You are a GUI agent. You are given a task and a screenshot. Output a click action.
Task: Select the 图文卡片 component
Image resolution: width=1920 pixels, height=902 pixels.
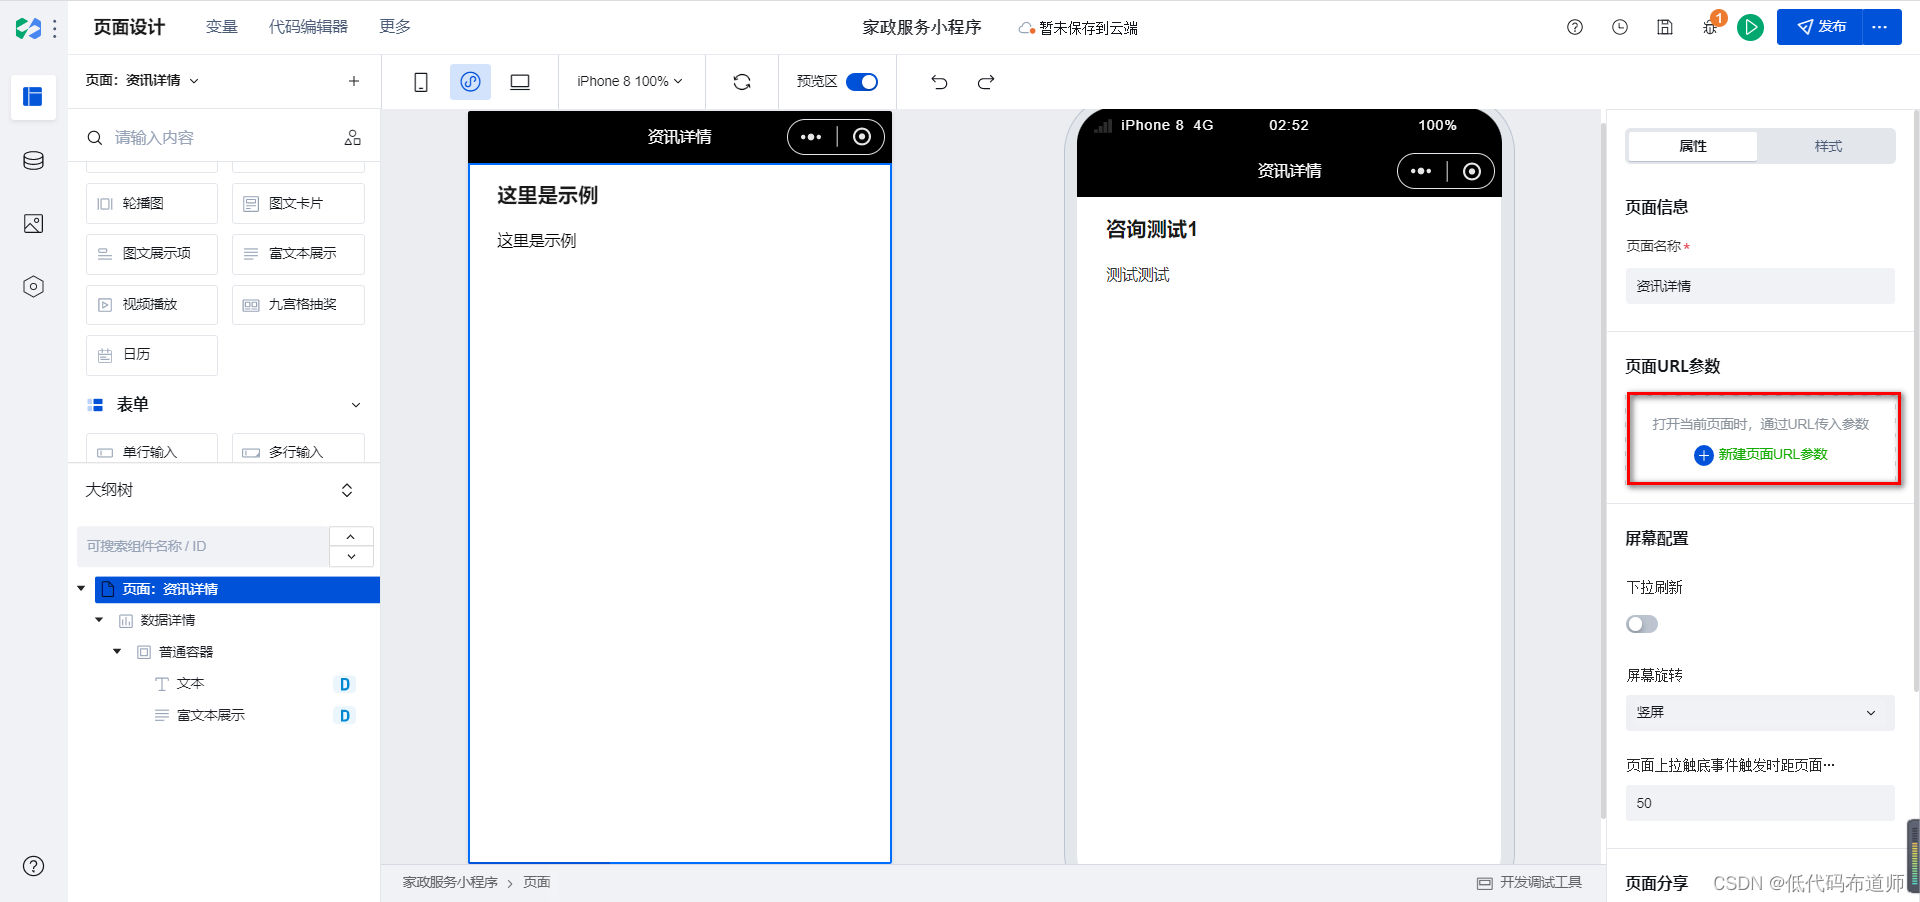pyautogui.click(x=298, y=203)
